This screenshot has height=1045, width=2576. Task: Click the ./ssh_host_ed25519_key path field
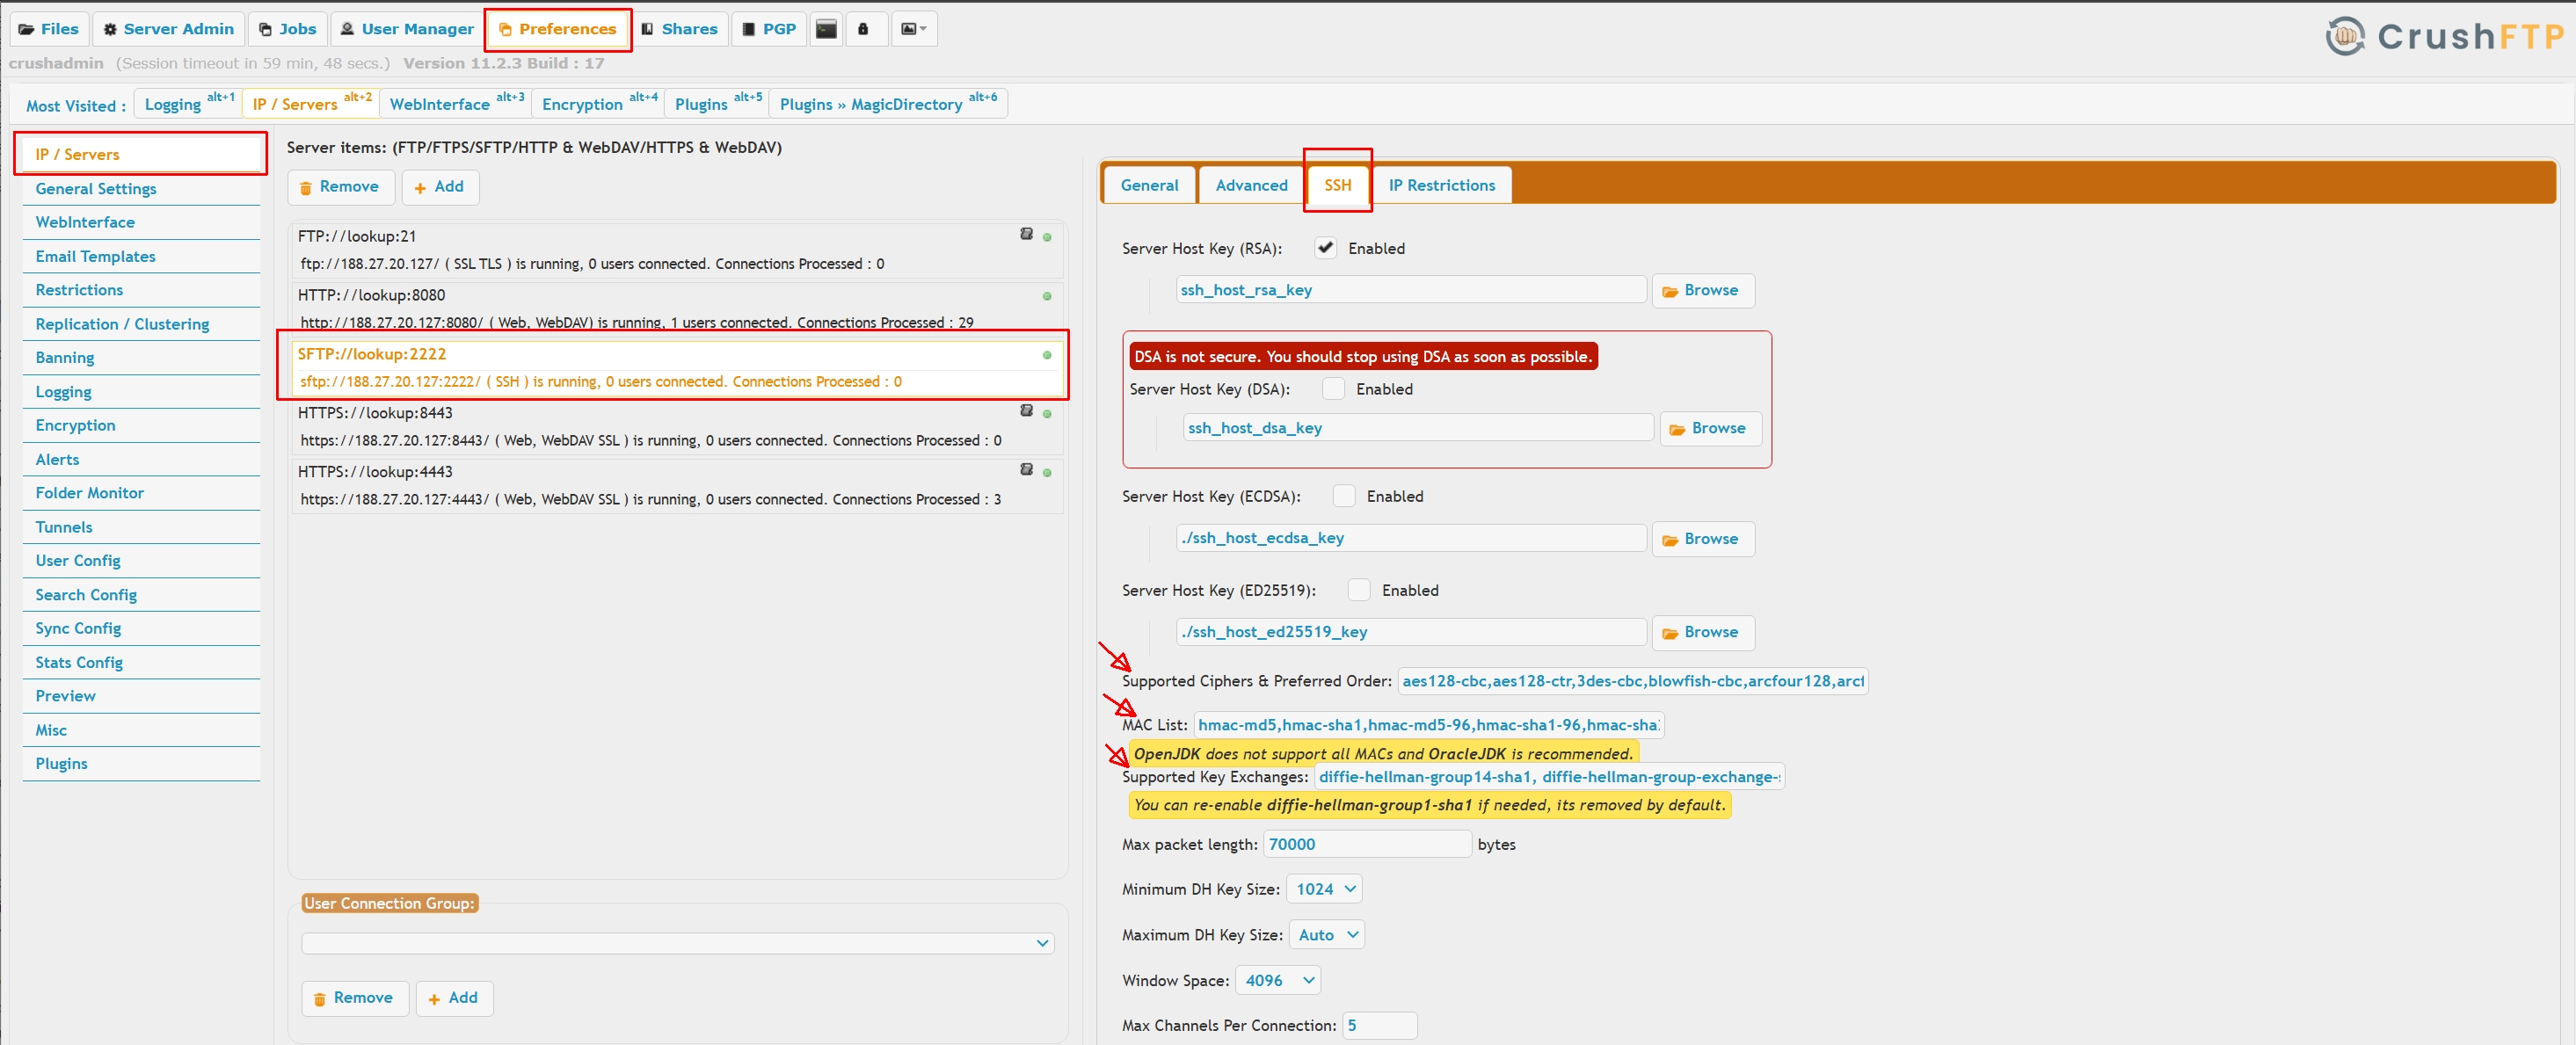pos(1411,632)
